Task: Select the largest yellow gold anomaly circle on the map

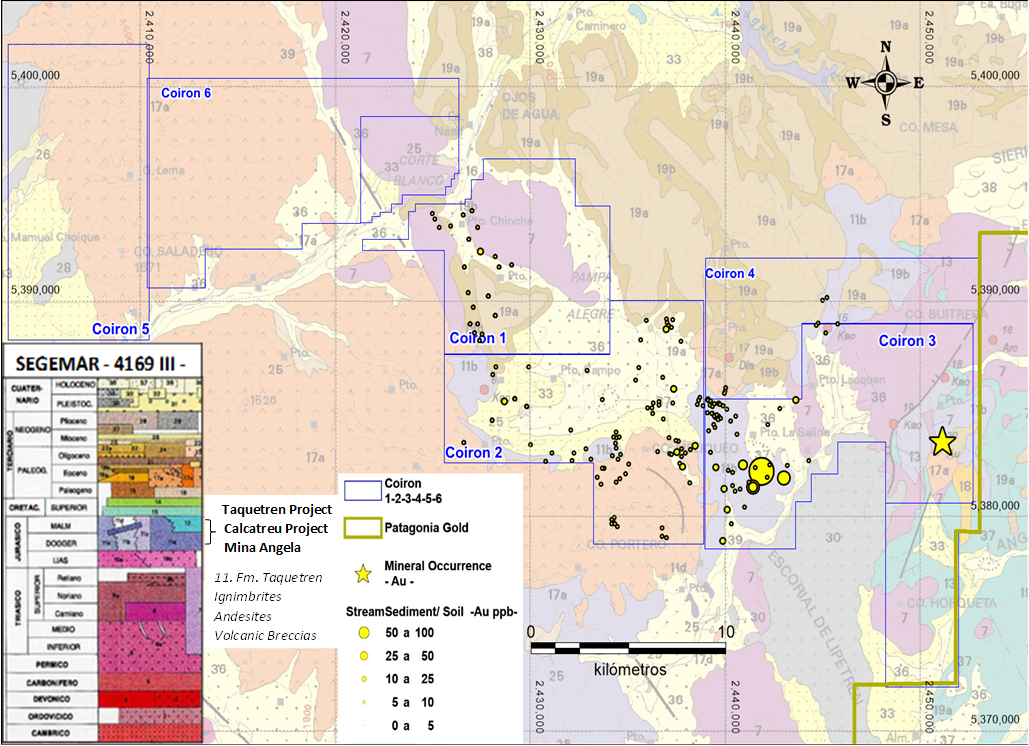Action: [762, 470]
